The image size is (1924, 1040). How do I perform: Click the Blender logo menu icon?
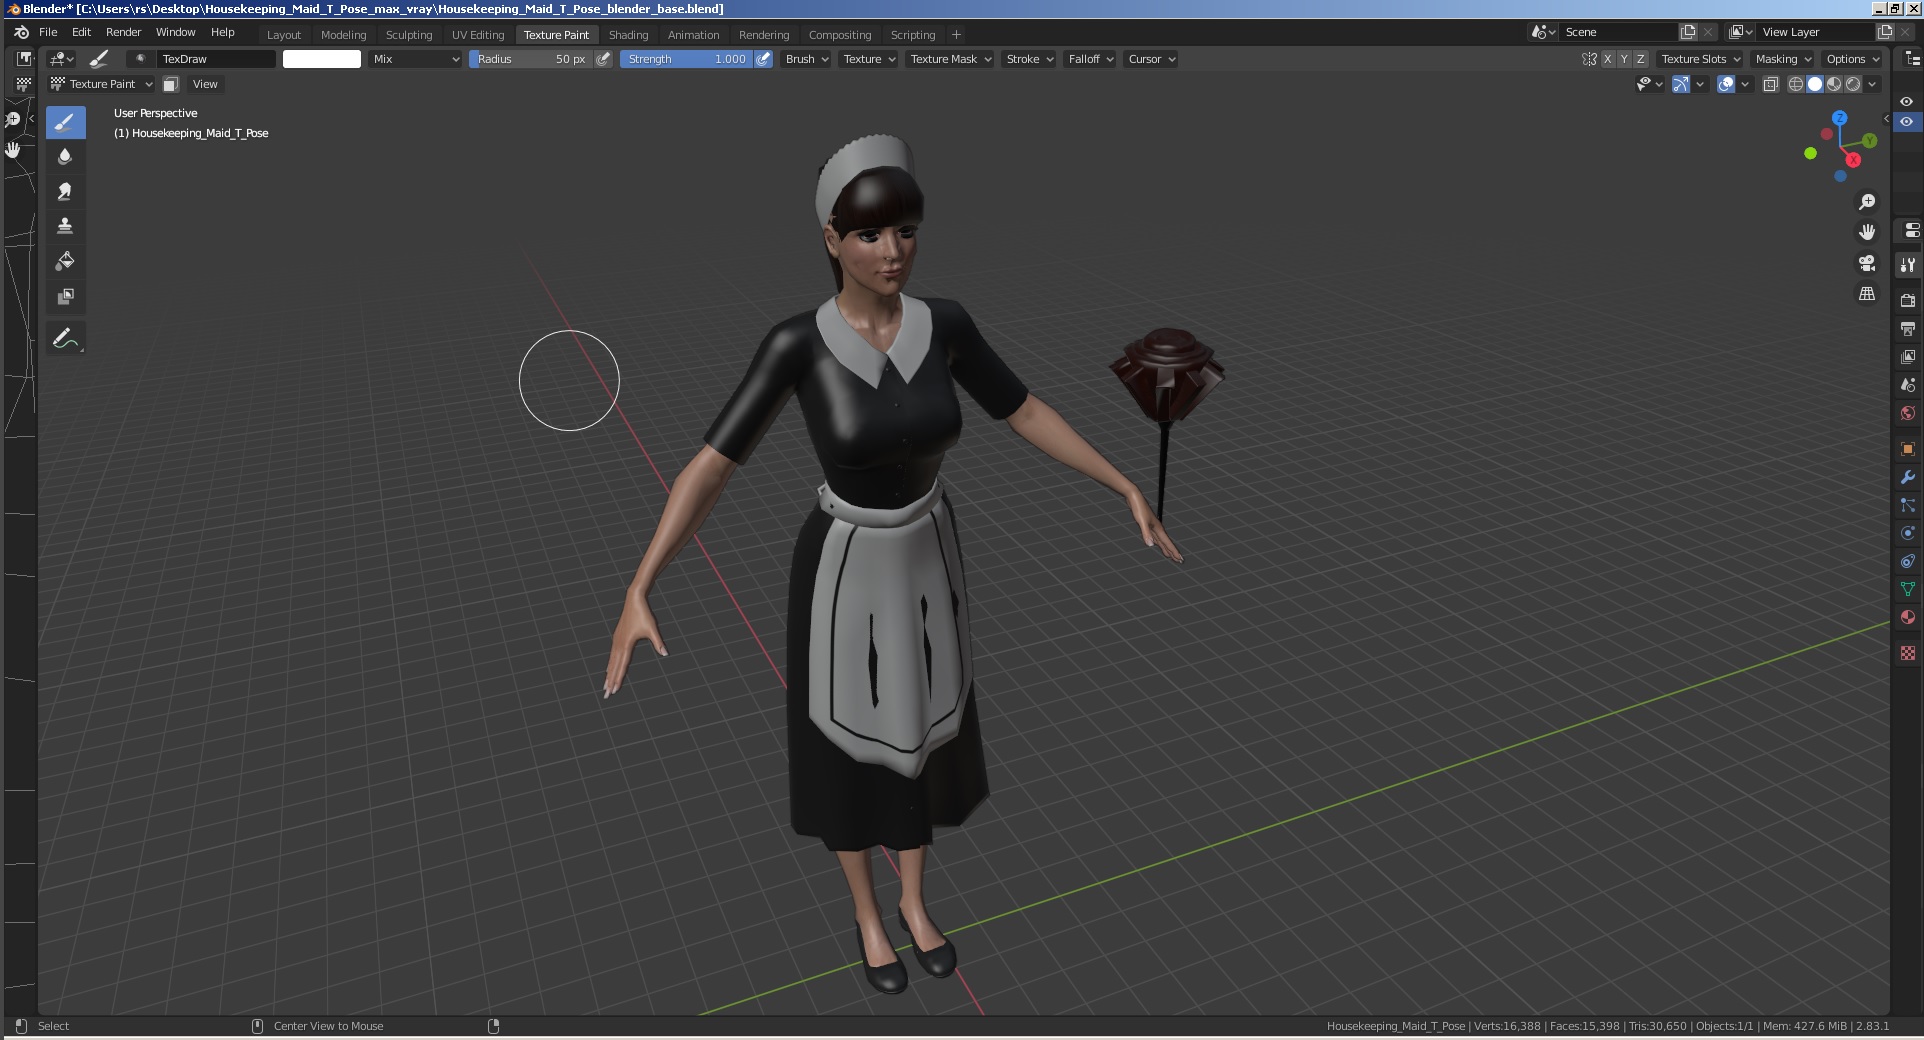(21, 32)
